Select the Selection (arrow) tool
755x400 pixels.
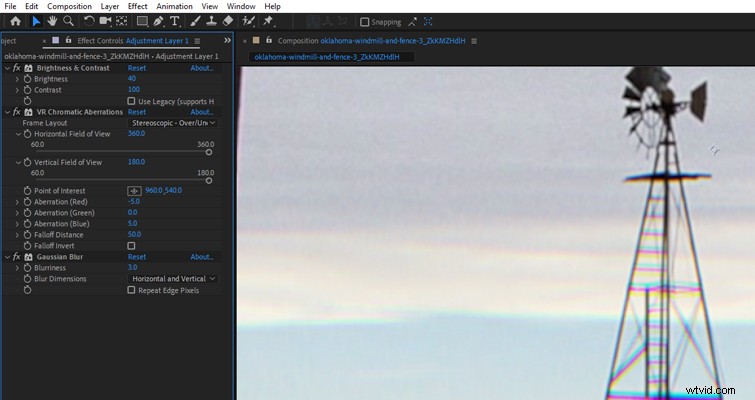(x=36, y=21)
